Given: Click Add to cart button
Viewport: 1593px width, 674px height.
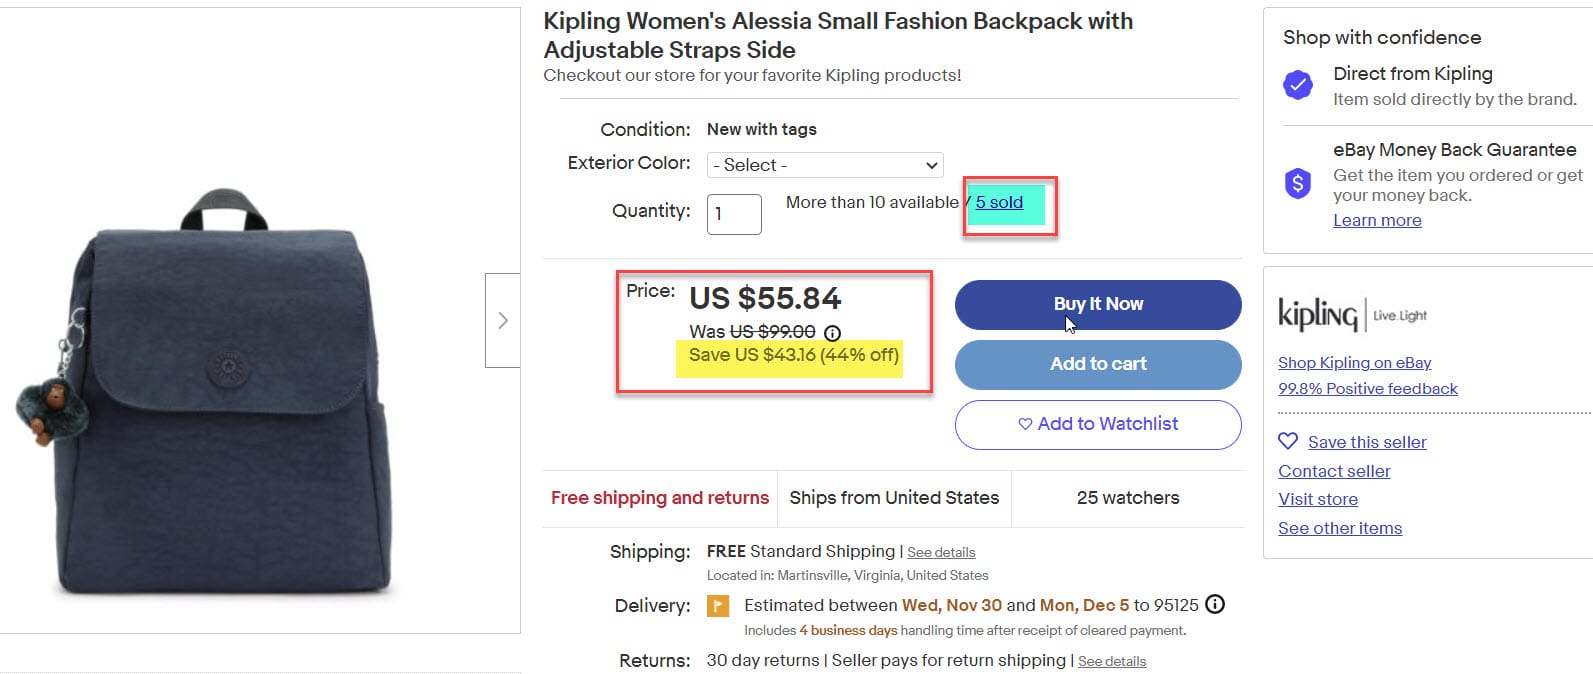Looking at the screenshot, I should coord(1098,364).
